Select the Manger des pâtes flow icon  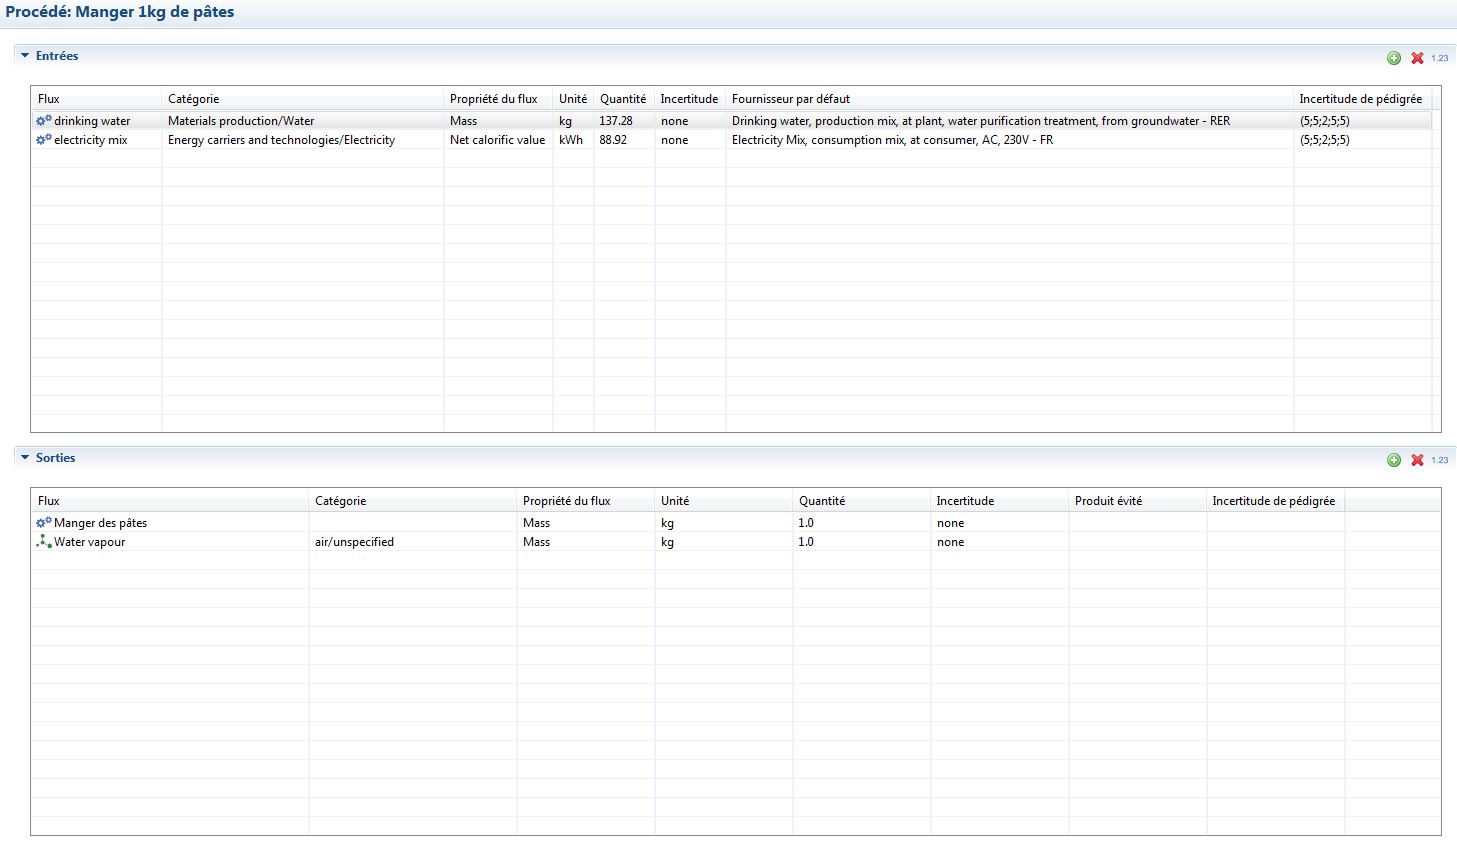tap(44, 522)
